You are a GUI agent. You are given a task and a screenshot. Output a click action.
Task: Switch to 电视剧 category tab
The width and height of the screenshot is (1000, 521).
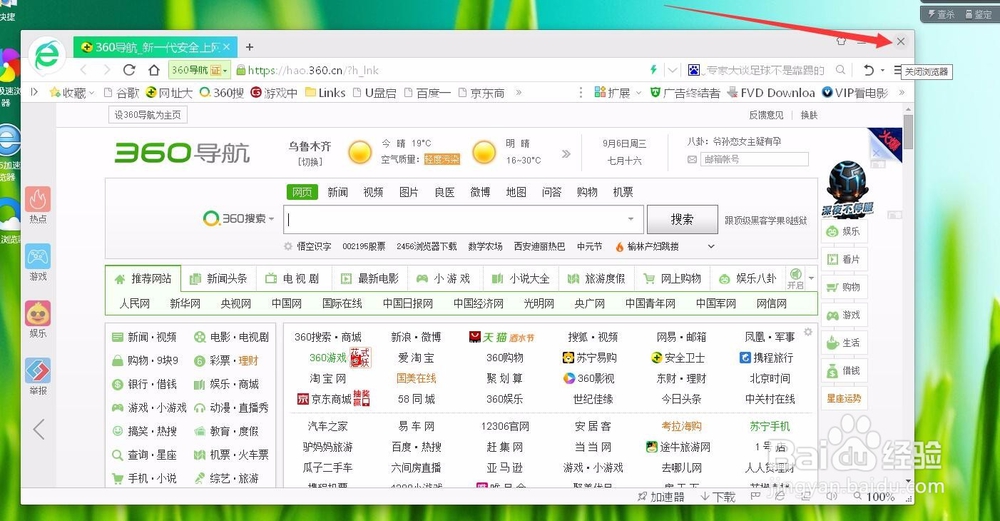coord(293,279)
